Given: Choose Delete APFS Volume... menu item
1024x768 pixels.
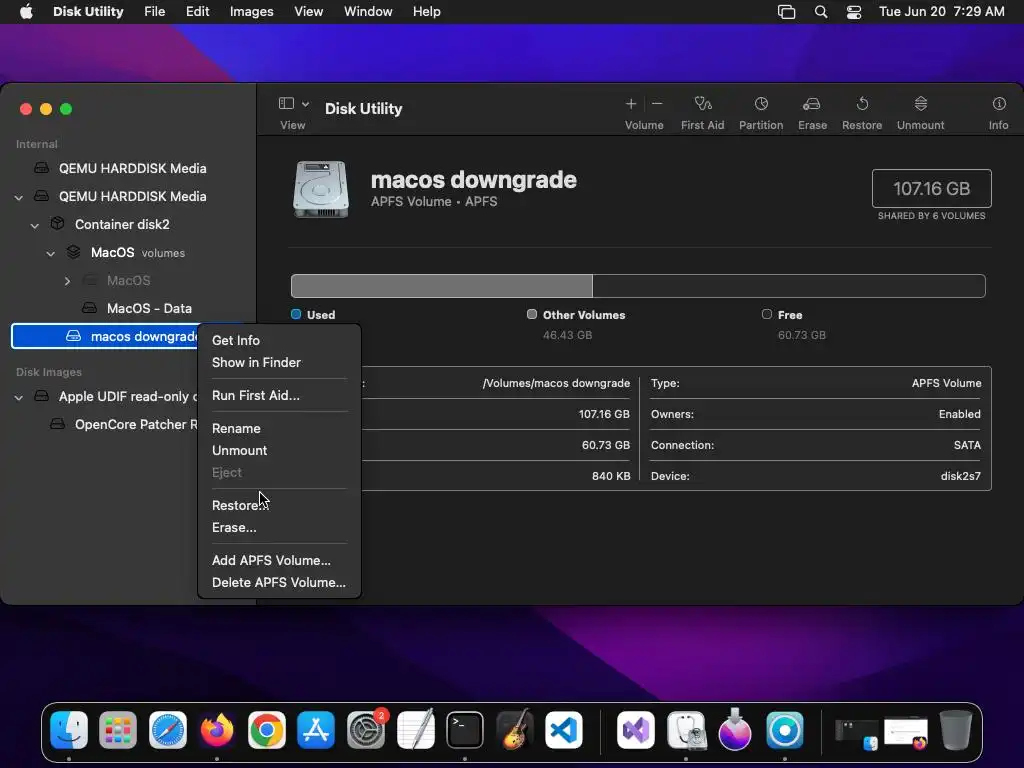Looking at the screenshot, I should point(279,583).
